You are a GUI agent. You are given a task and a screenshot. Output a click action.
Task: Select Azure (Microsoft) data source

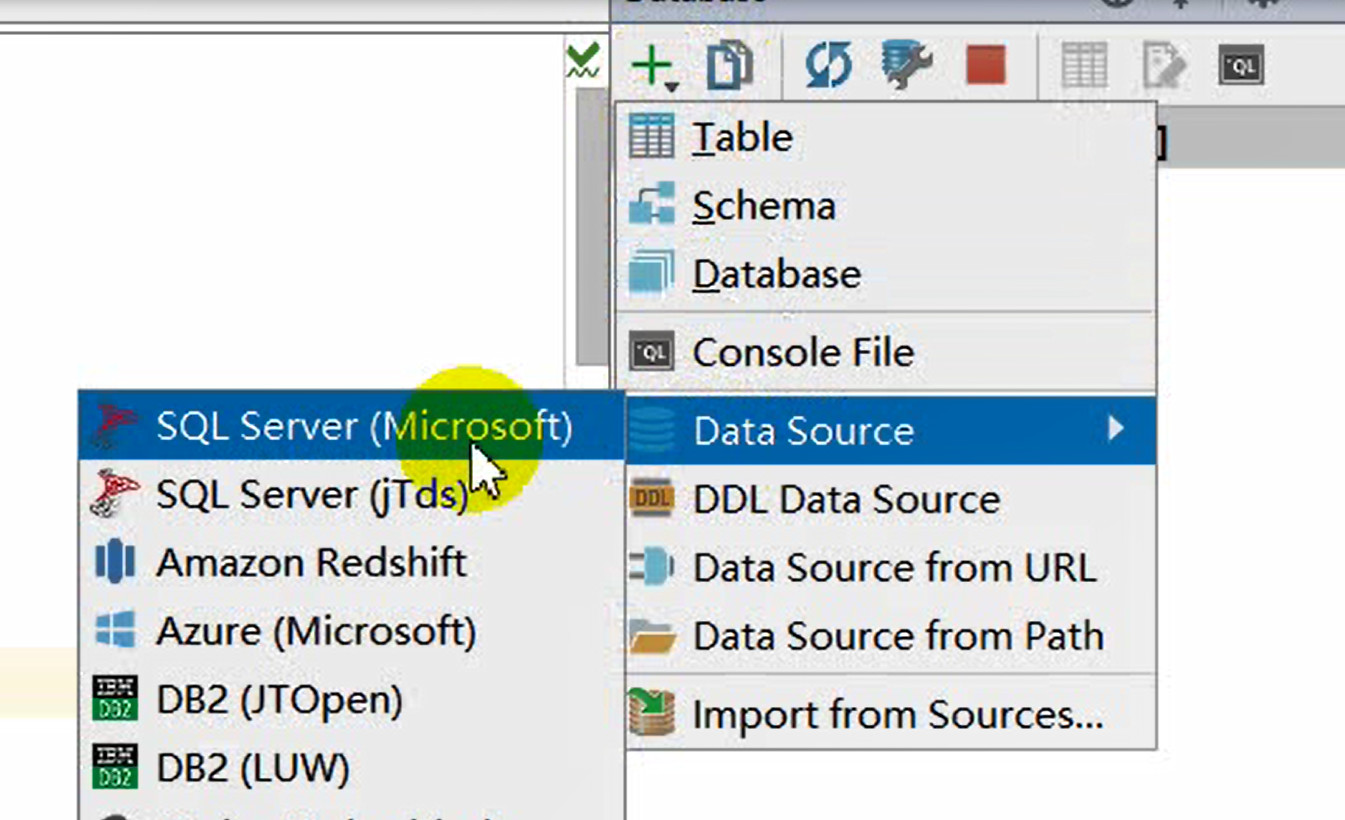click(x=352, y=631)
